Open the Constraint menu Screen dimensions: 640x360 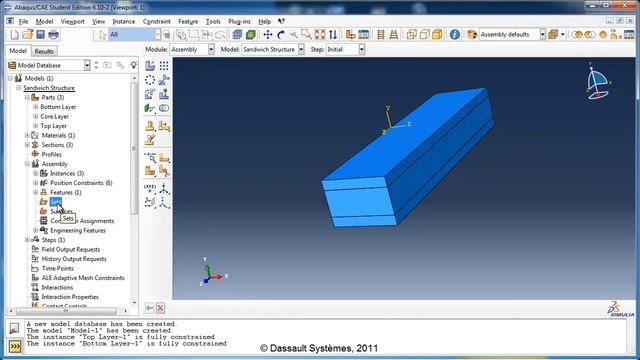point(157,21)
